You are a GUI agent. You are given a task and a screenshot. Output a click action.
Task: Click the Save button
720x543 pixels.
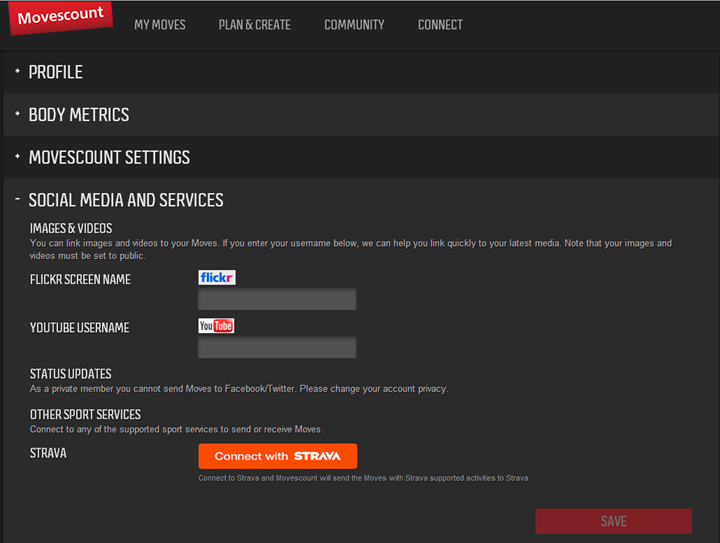tap(613, 521)
